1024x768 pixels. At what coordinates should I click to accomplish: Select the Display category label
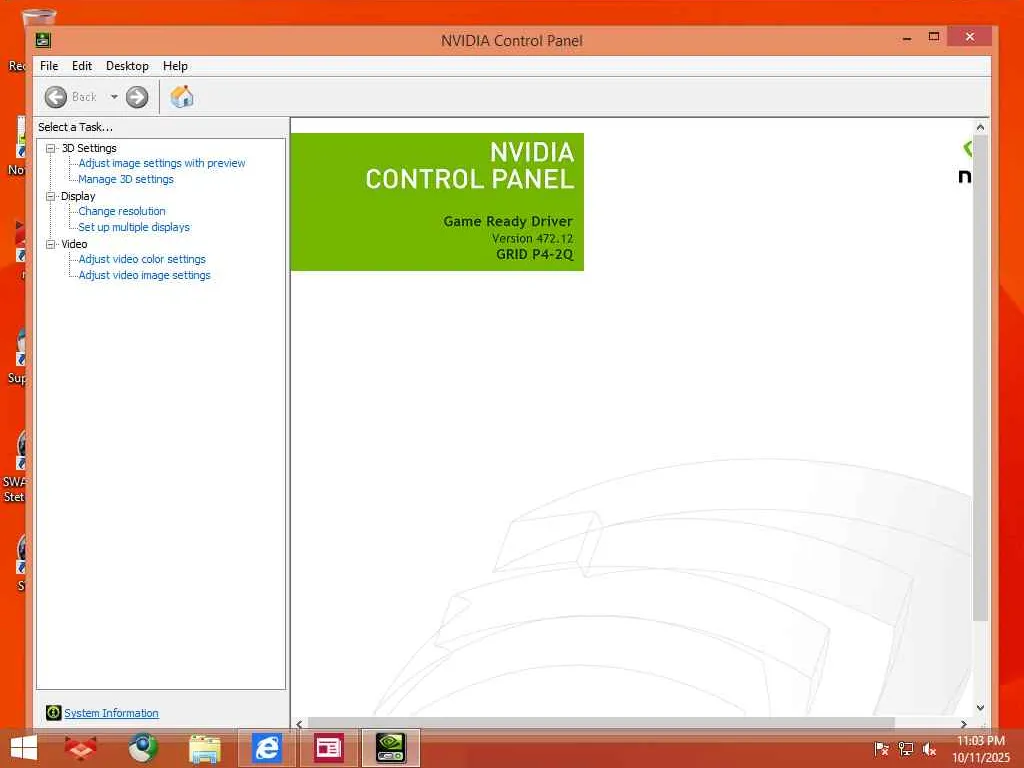78,196
